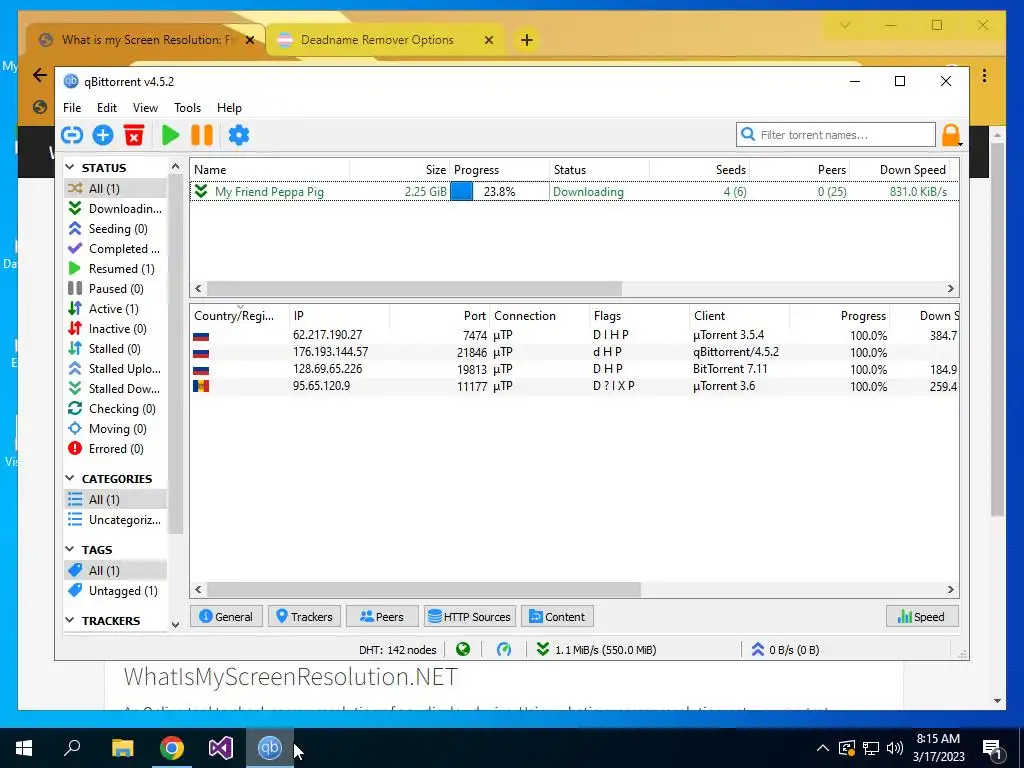
Task: Click the red Remove torrent icon
Action: coord(134,135)
